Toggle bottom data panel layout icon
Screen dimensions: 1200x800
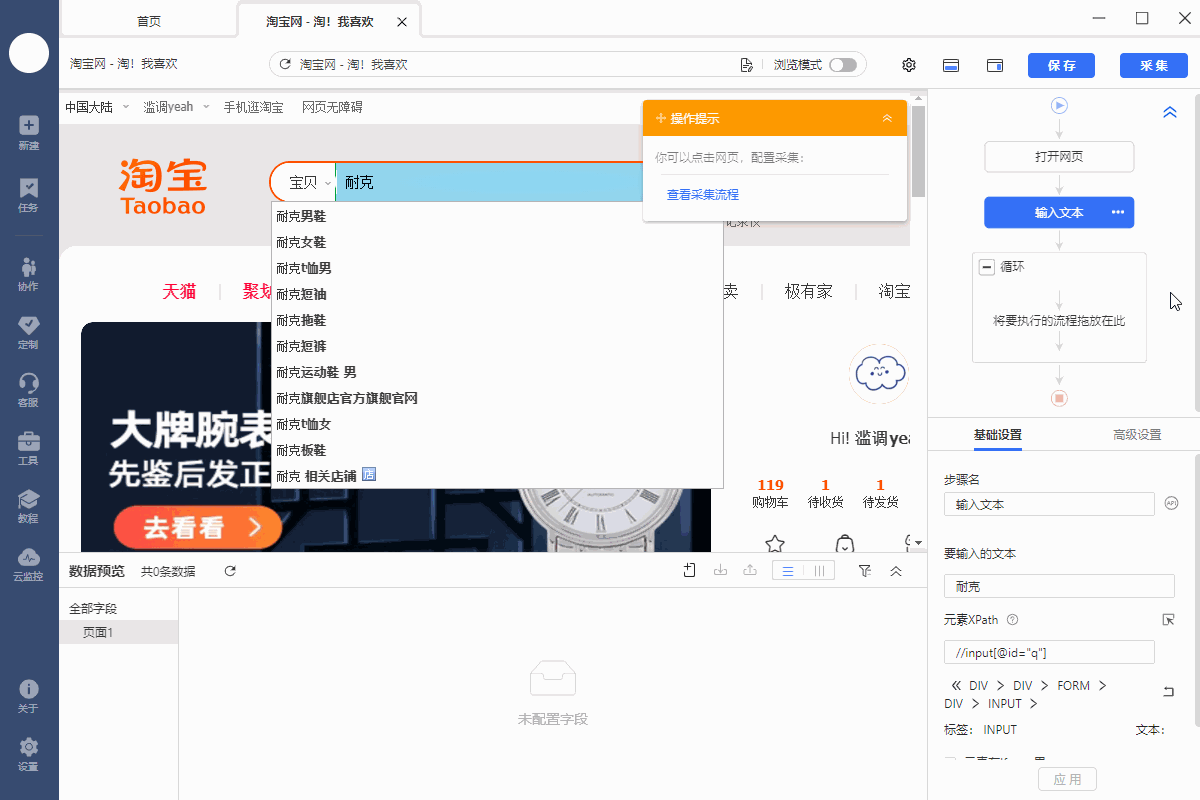pos(952,65)
